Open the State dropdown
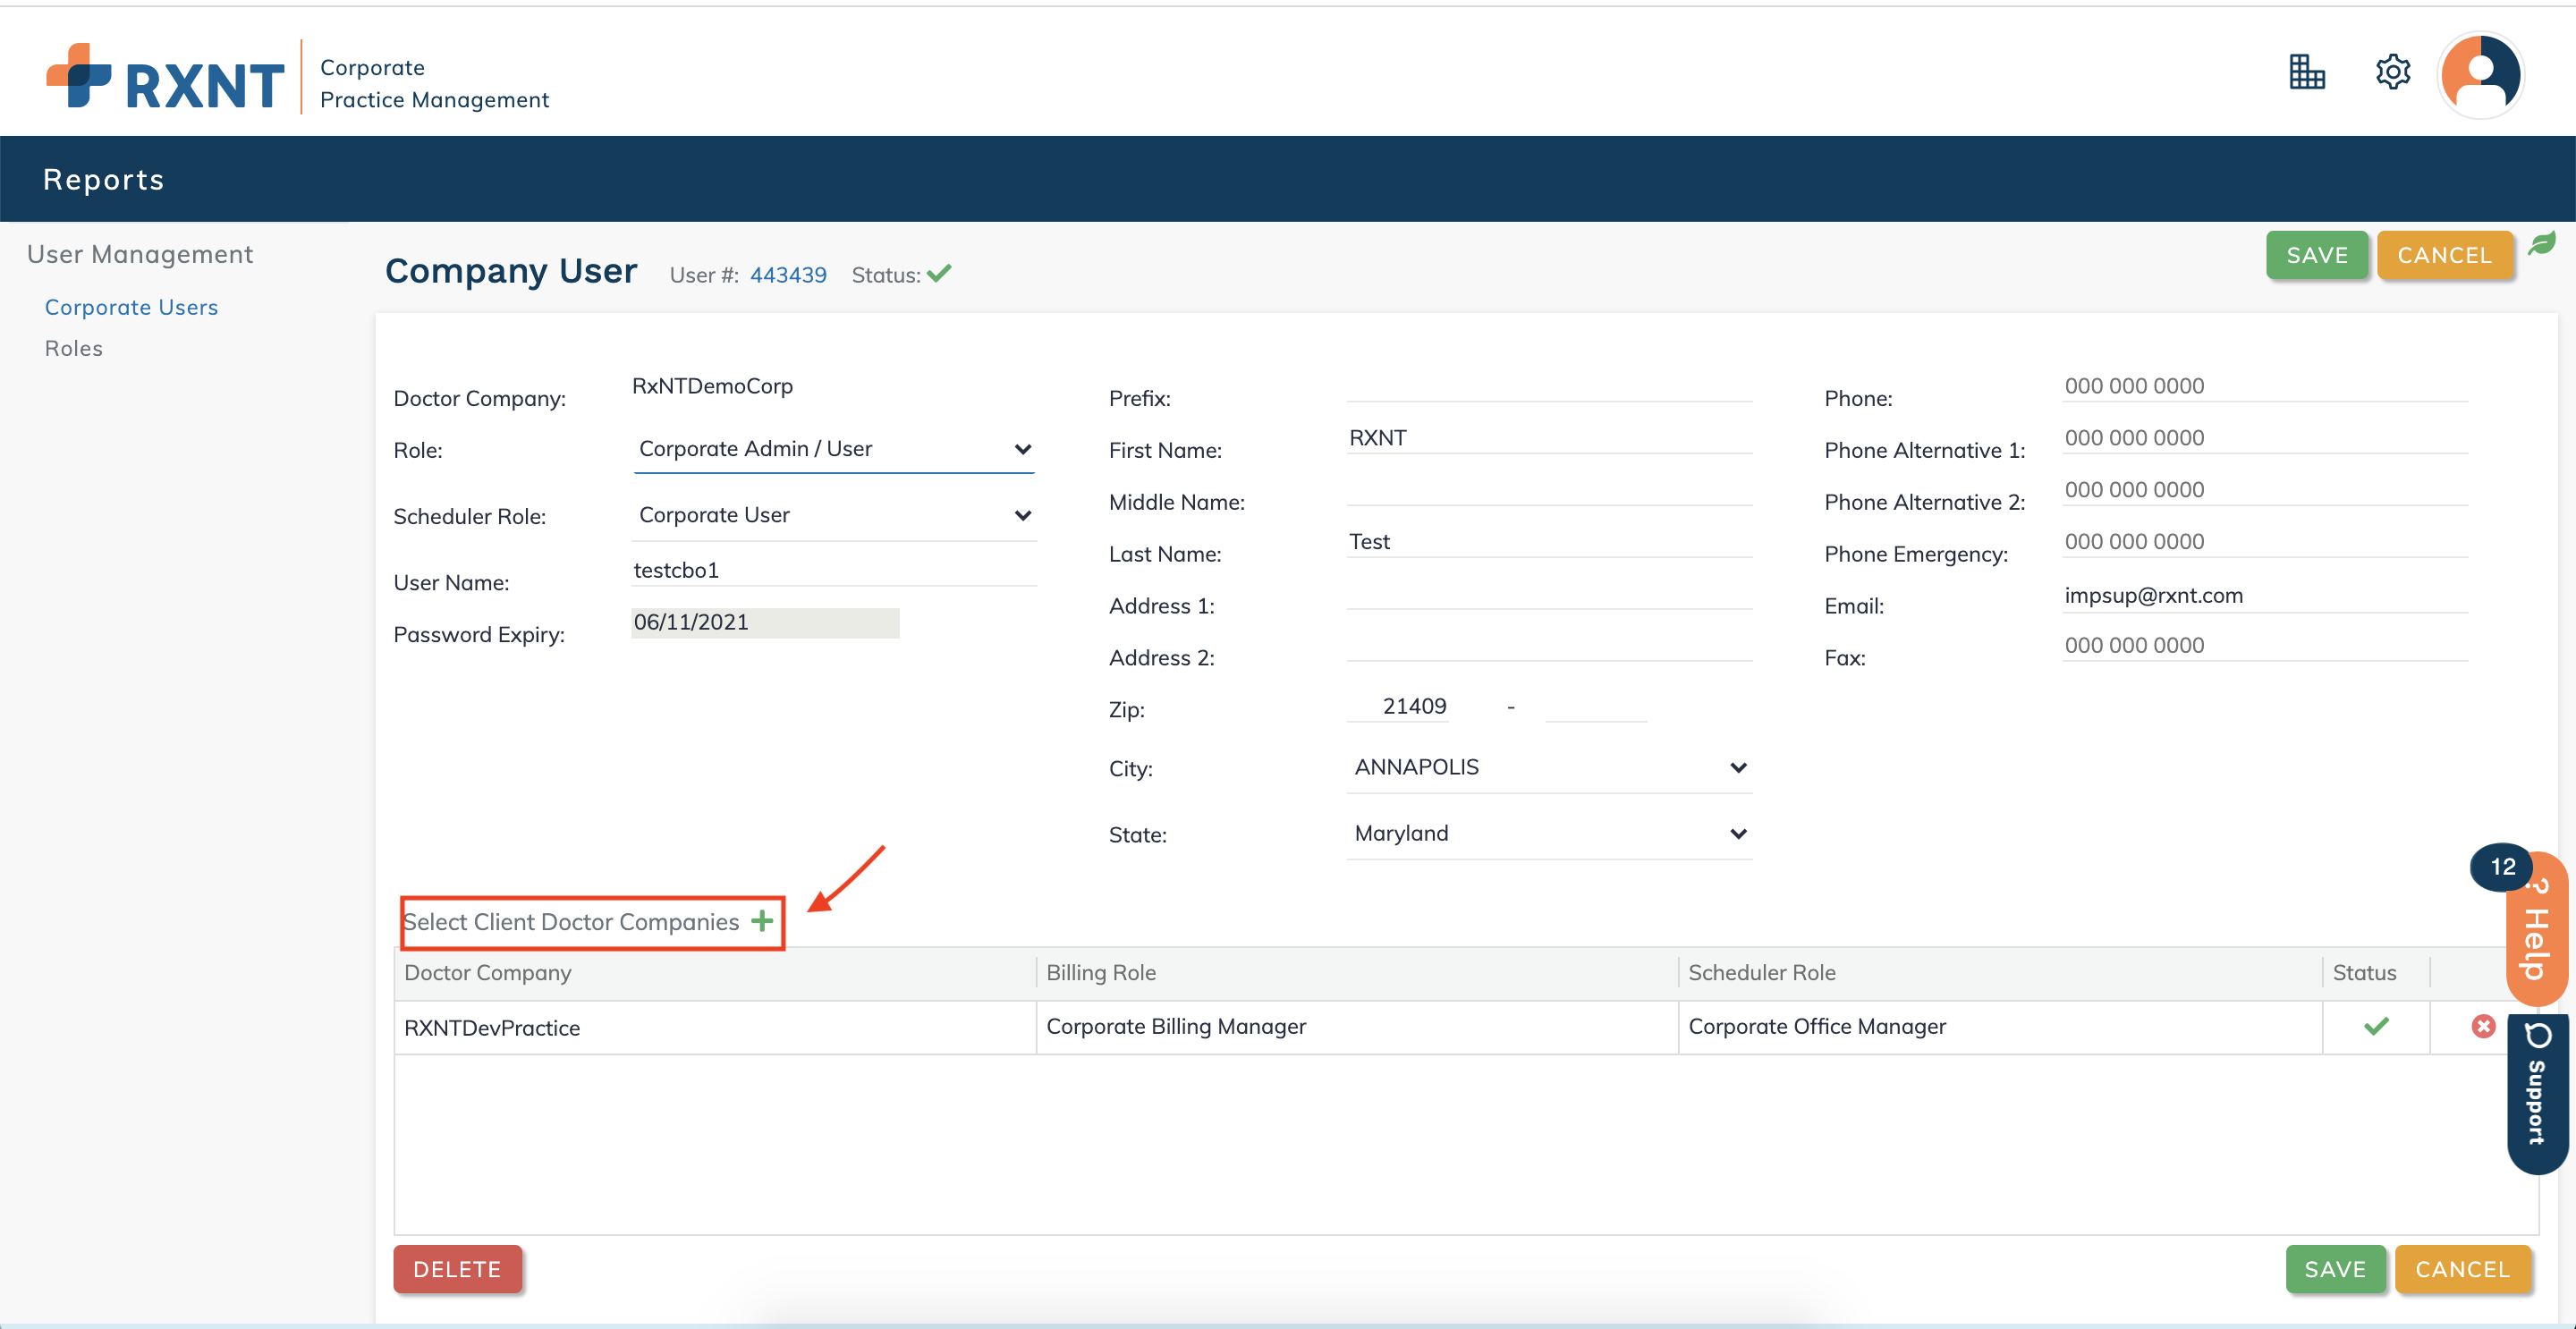This screenshot has height=1329, width=2576. click(1549, 833)
